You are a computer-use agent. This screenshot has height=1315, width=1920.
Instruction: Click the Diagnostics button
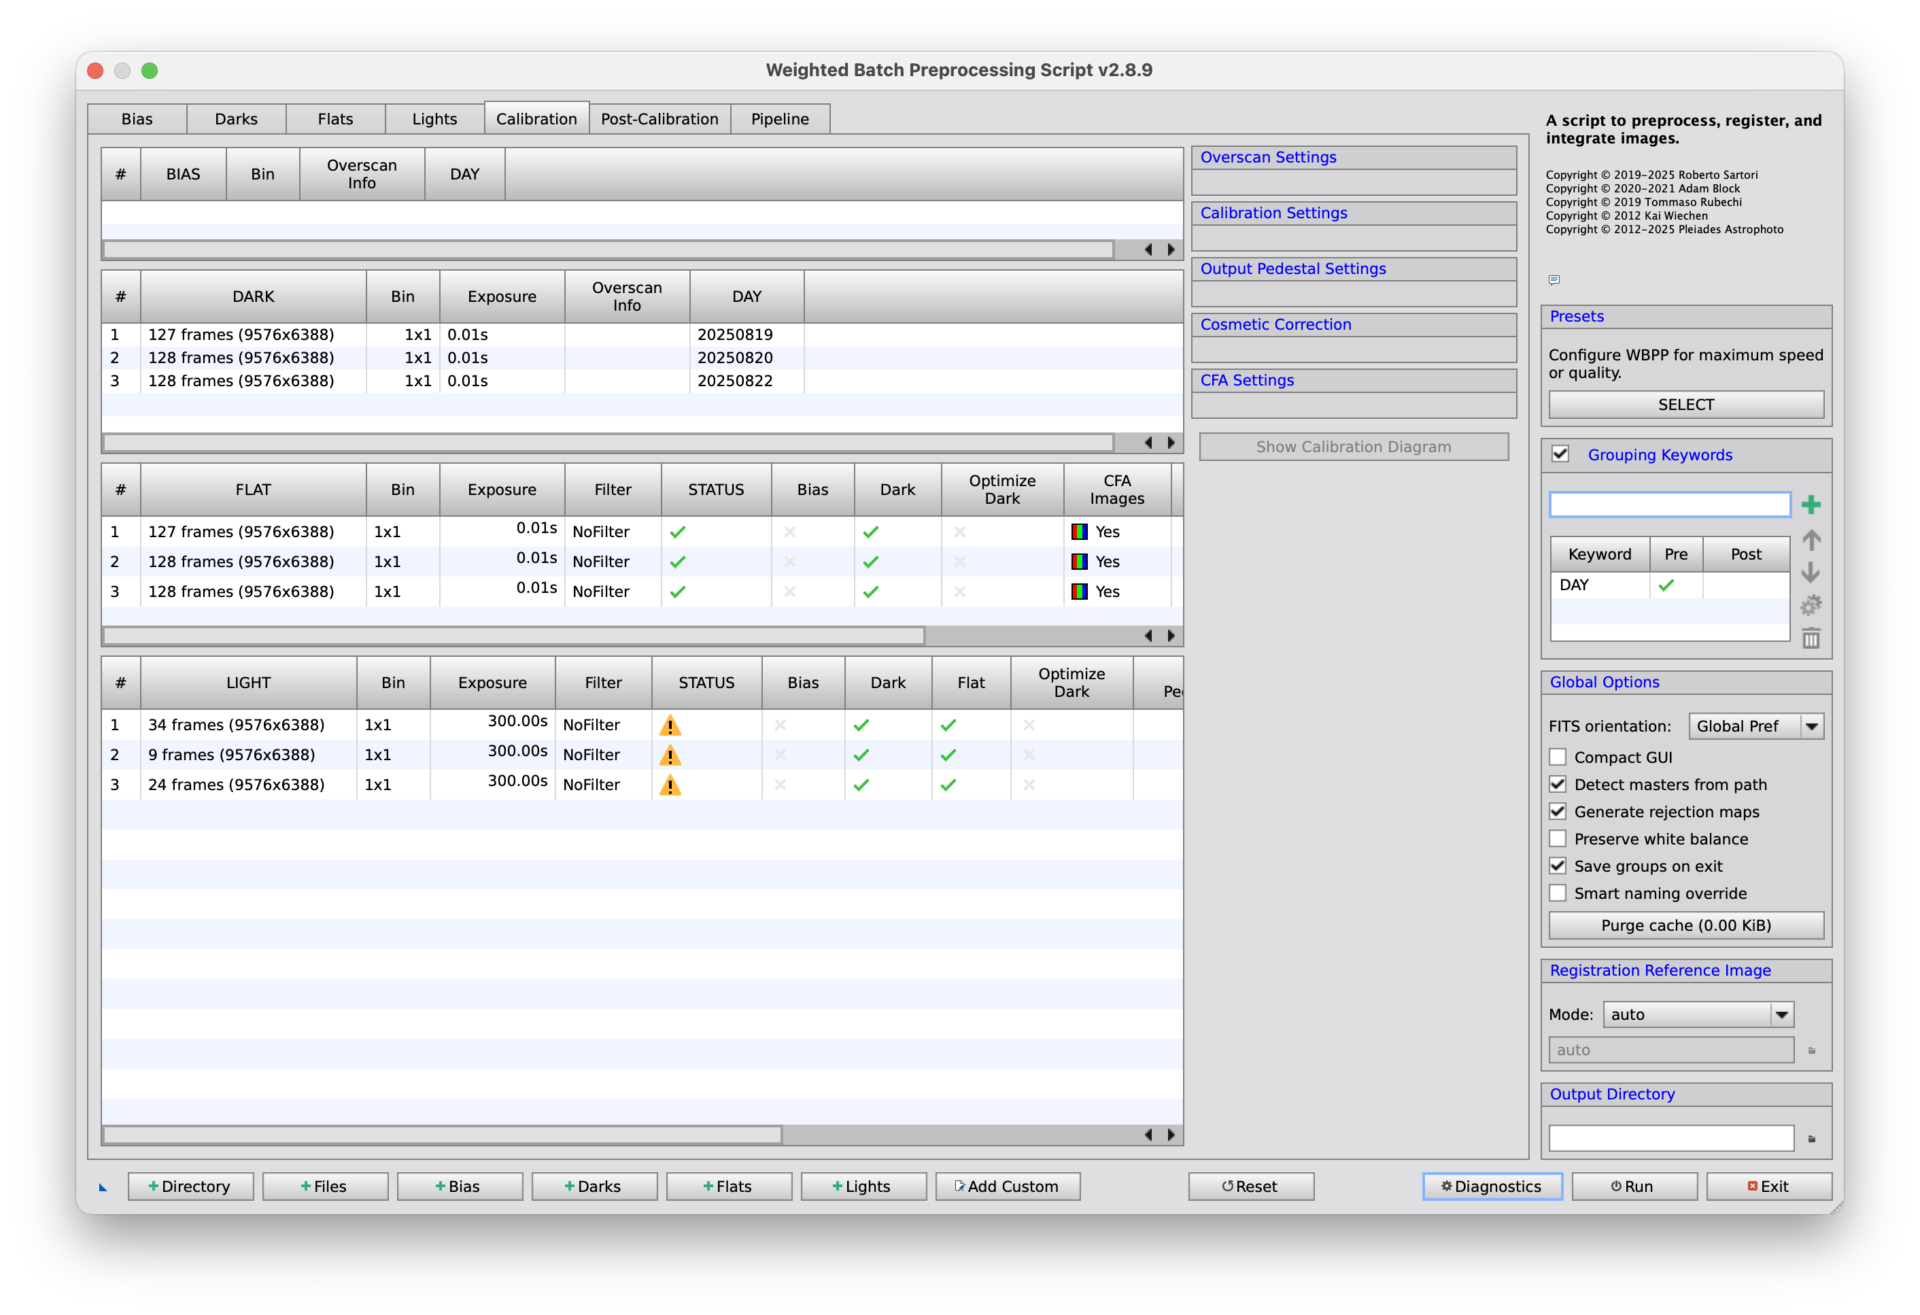(x=1491, y=1186)
